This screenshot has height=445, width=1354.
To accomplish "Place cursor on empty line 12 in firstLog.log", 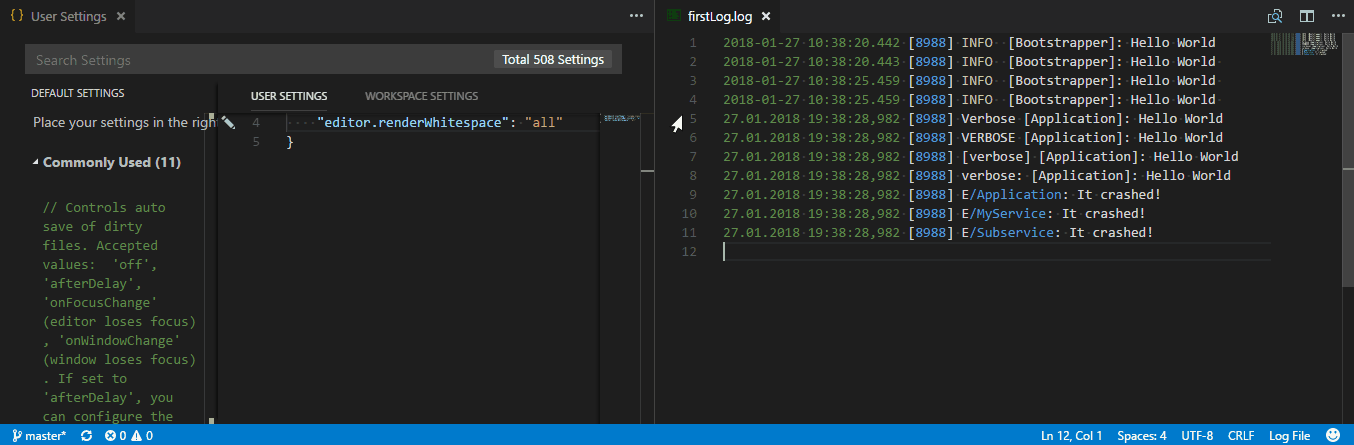I will click(x=996, y=252).
